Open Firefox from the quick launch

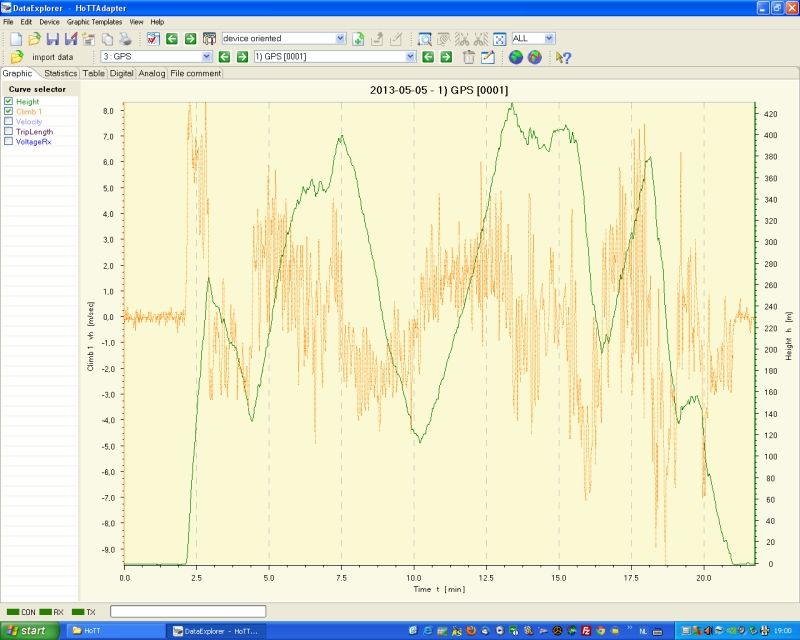(471, 631)
